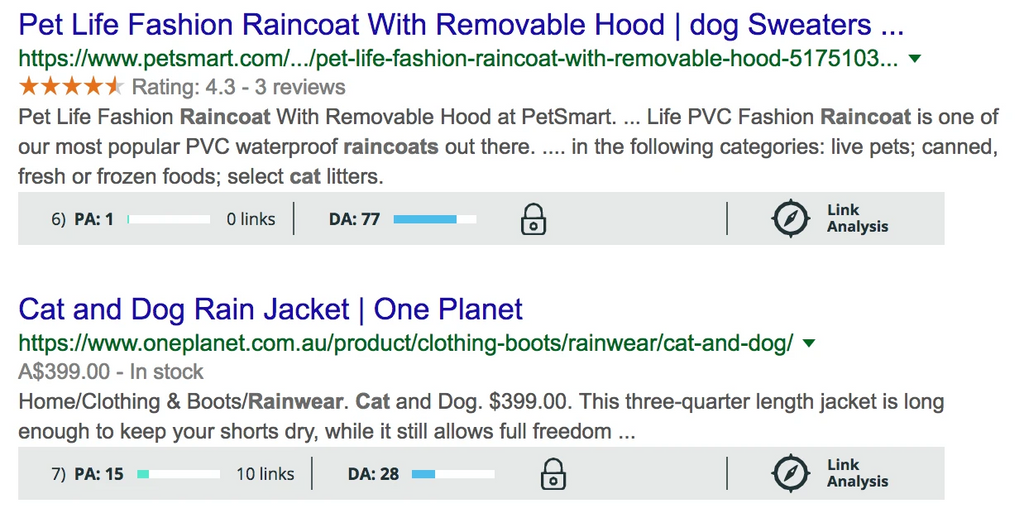Click compass icon in One Planet result bar
The width and height of the screenshot is (1024, 518).
[x=791, y=473]
